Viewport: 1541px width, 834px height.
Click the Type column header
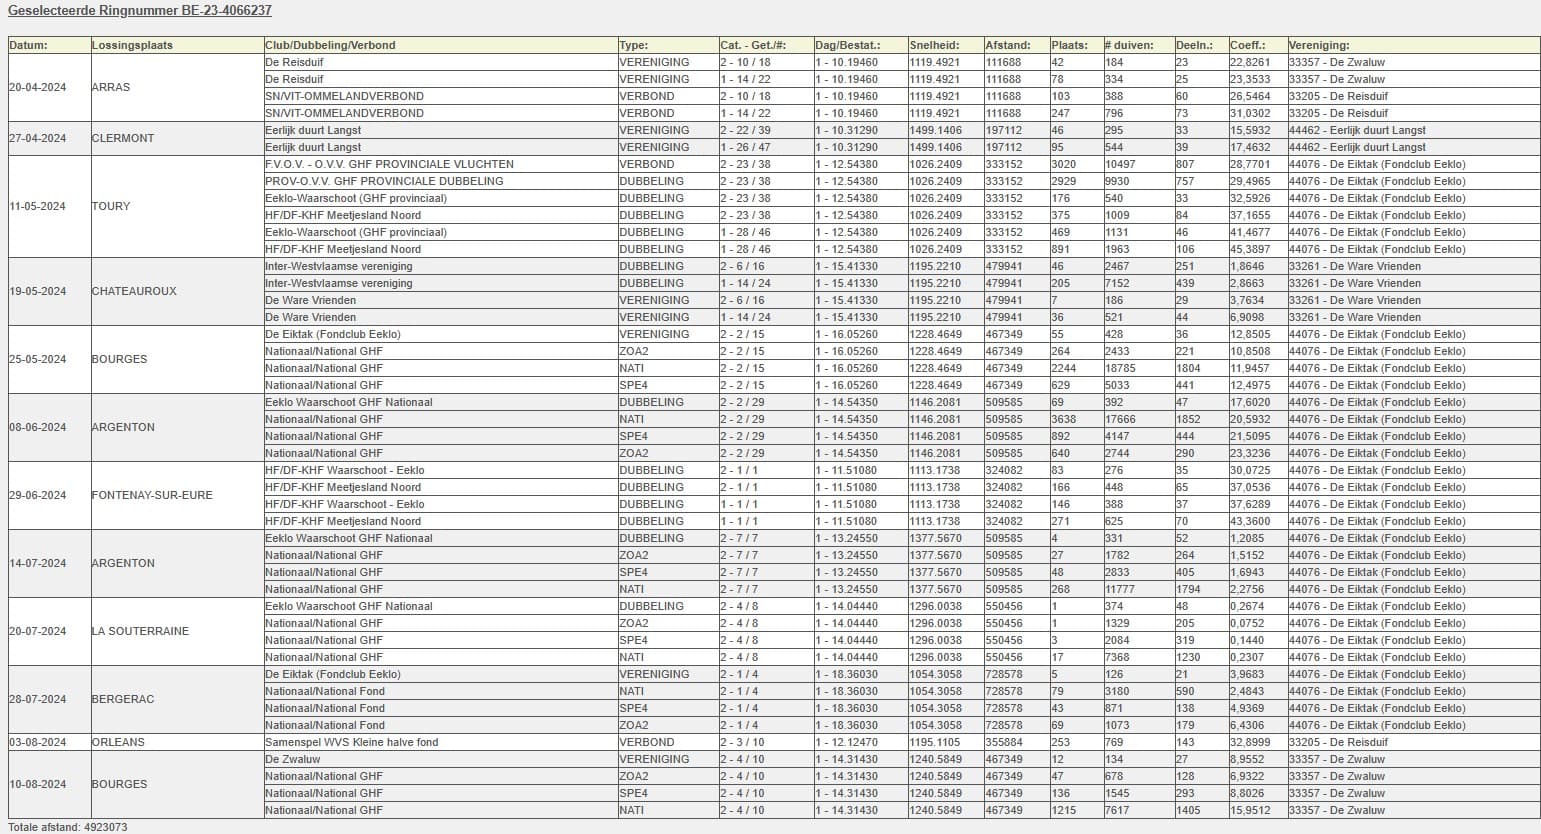click(x=634, y=45)
